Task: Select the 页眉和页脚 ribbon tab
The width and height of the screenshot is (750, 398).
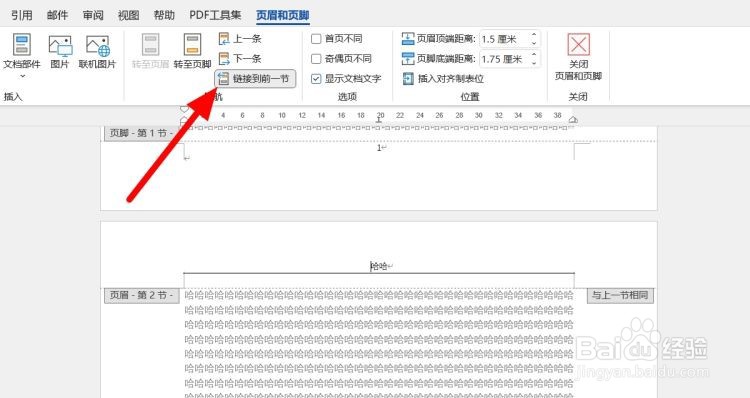Action: tap(283, 15)
